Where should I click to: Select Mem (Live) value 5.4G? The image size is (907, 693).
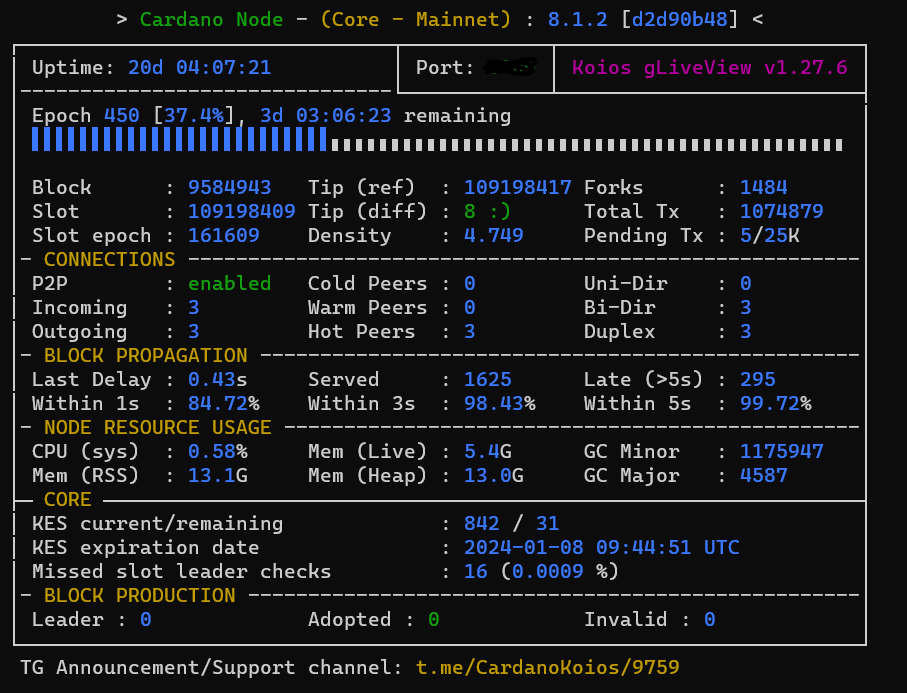tap(488, 452)
